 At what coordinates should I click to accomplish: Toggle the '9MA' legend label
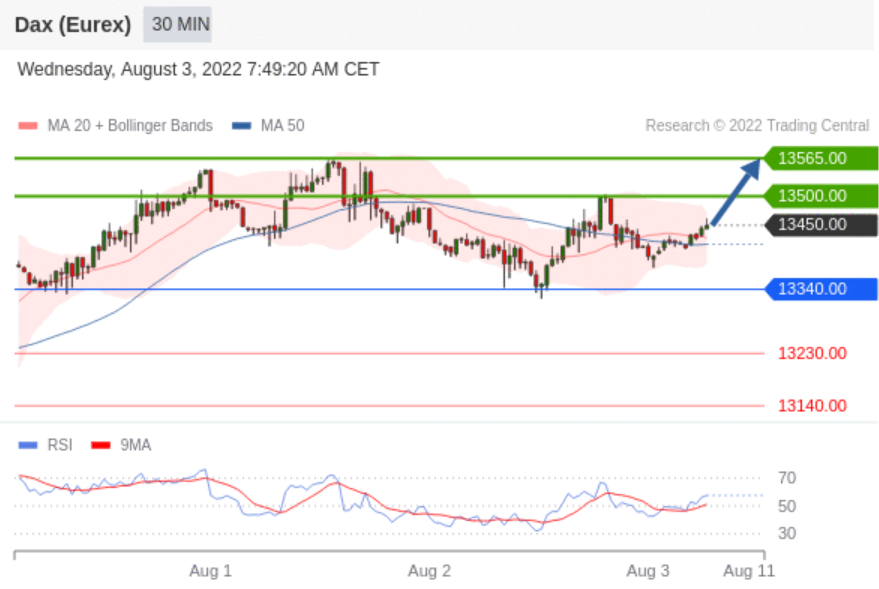136,446
